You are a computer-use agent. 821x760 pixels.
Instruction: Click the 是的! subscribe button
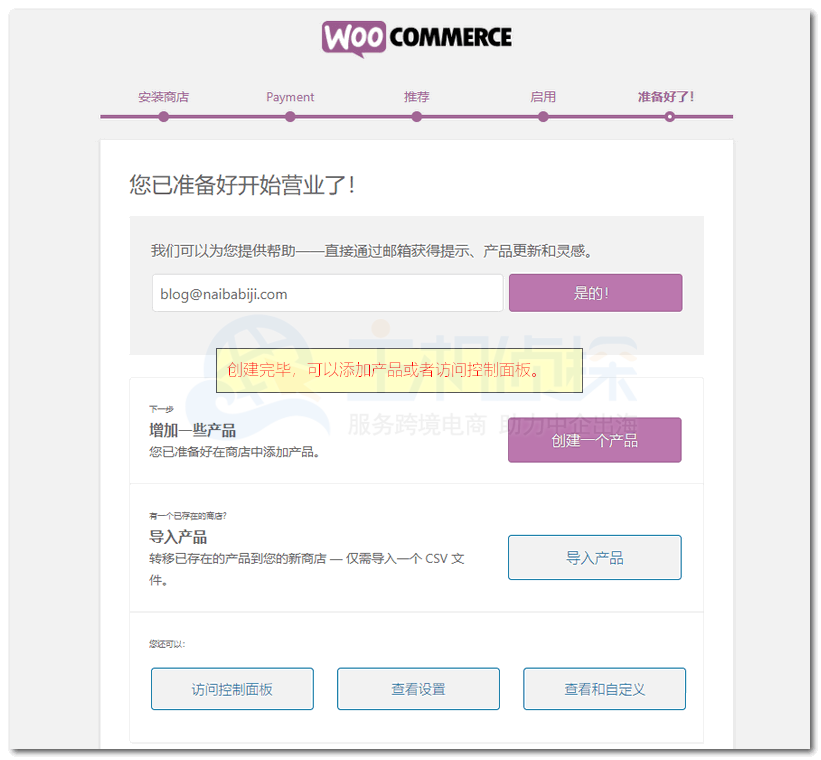(595, 293)
